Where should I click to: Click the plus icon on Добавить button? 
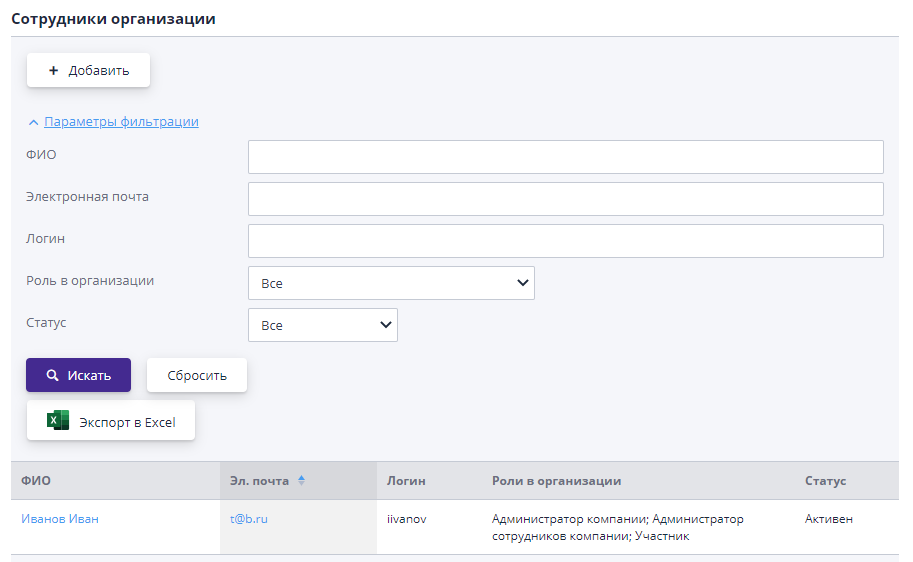click(53, 71)
